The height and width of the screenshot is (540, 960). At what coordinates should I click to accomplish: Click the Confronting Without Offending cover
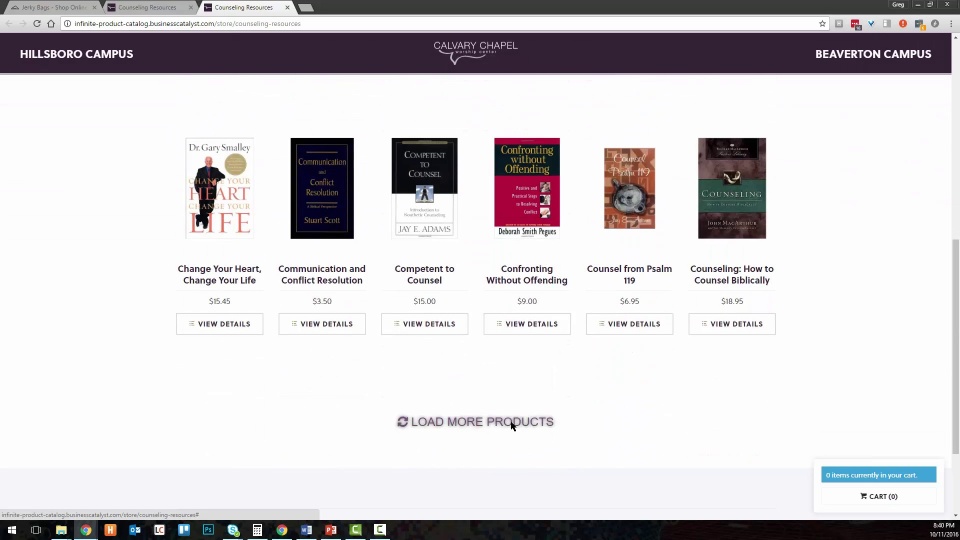(527, 188)
